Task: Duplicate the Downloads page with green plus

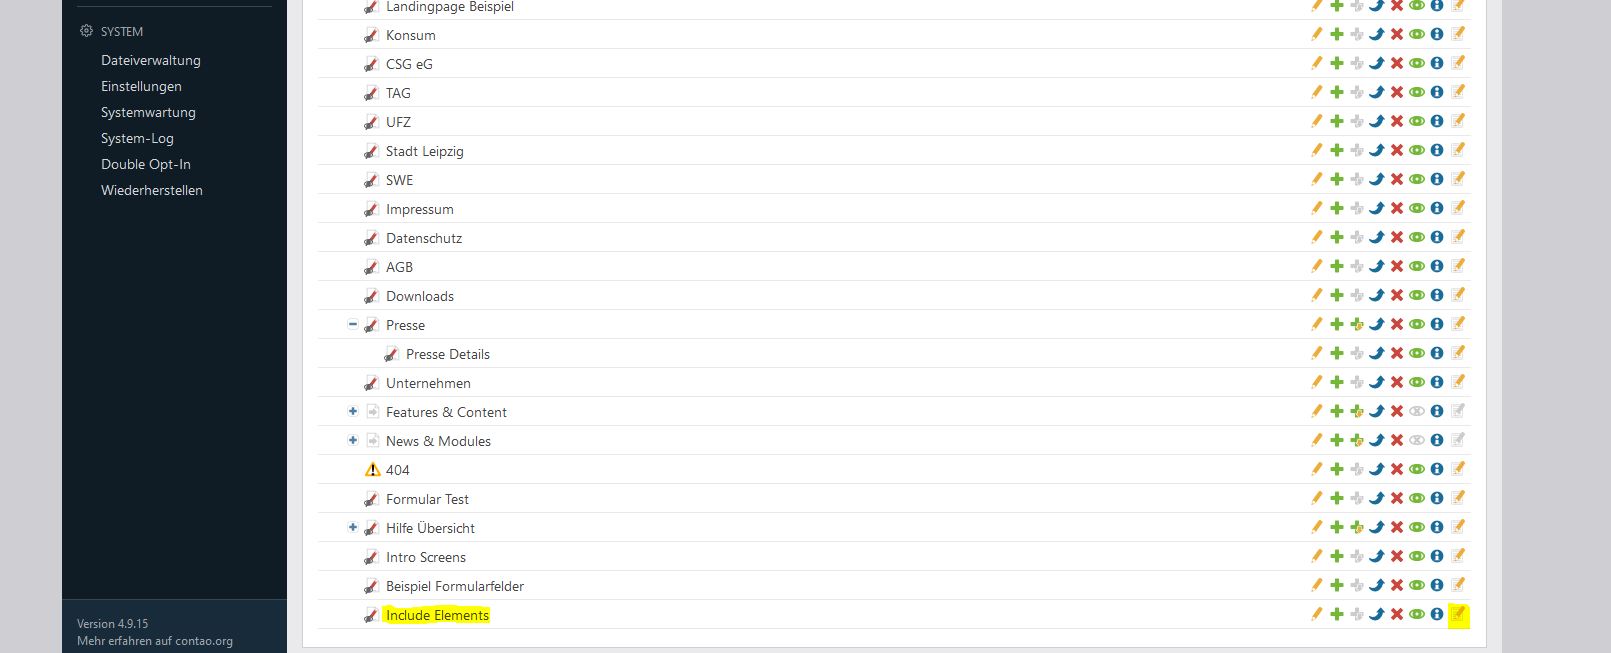Action: tap(1336, 296)
